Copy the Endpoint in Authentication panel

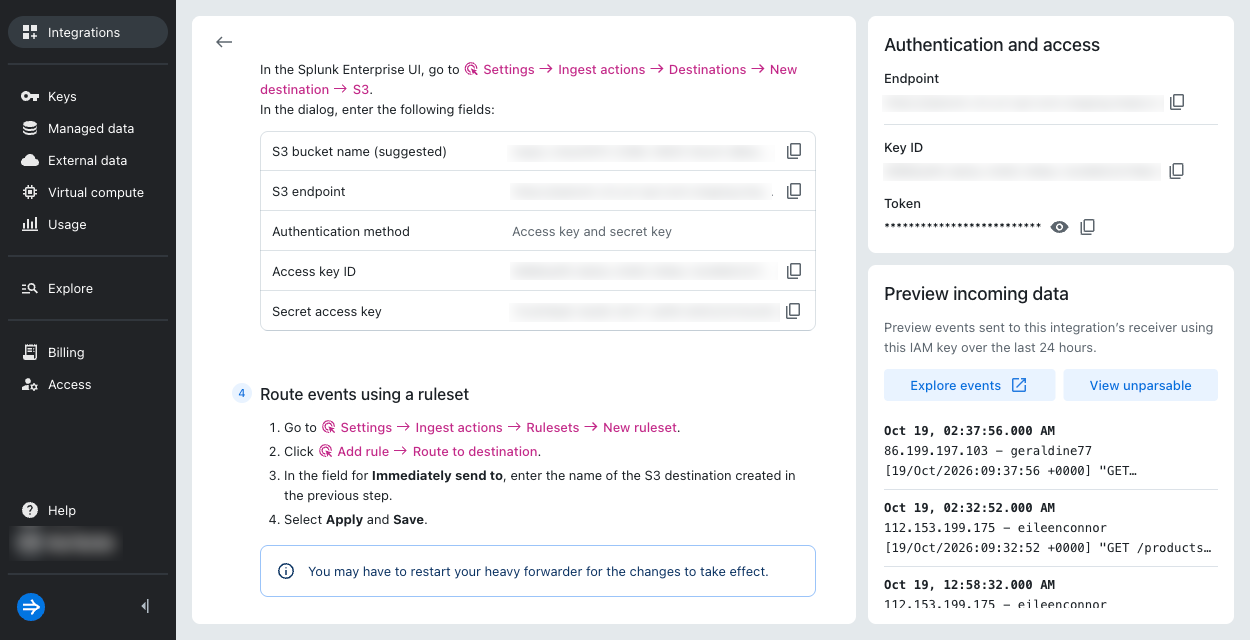[x=1177, y=102]
